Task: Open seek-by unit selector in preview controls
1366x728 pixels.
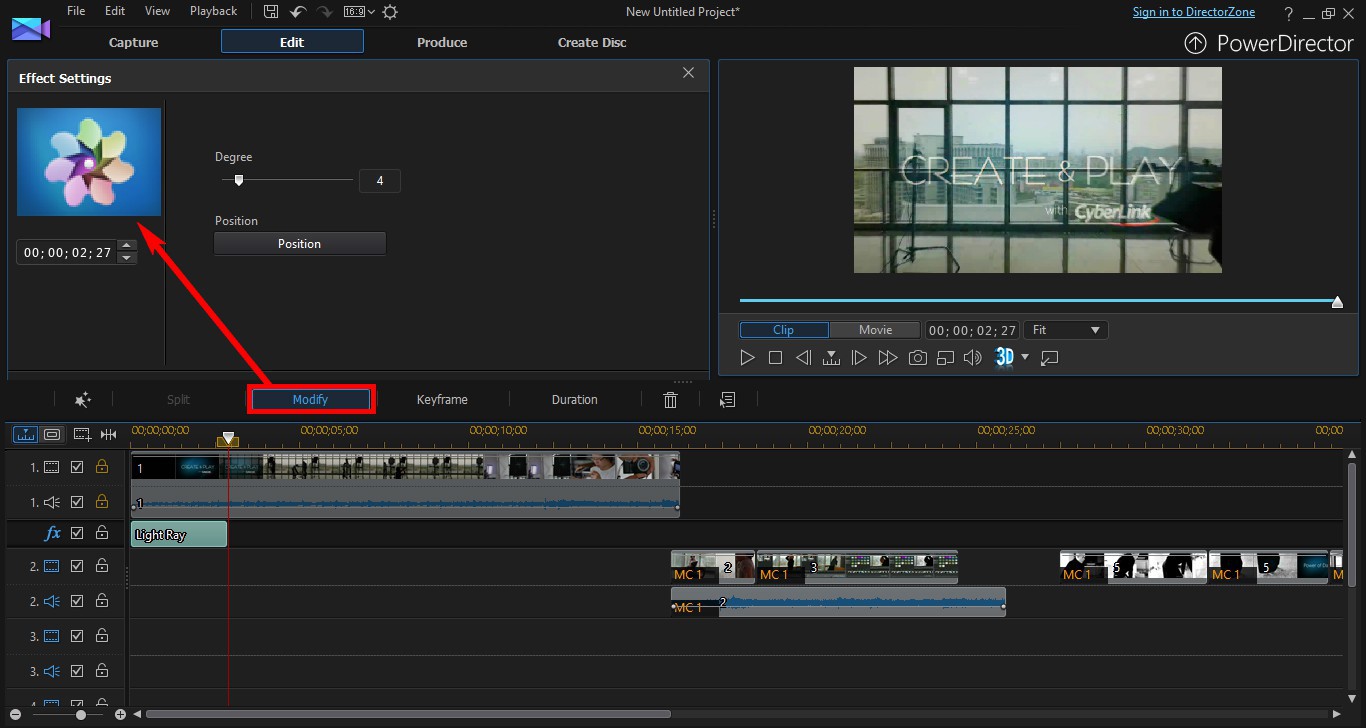Action: [x=831, y=357]
